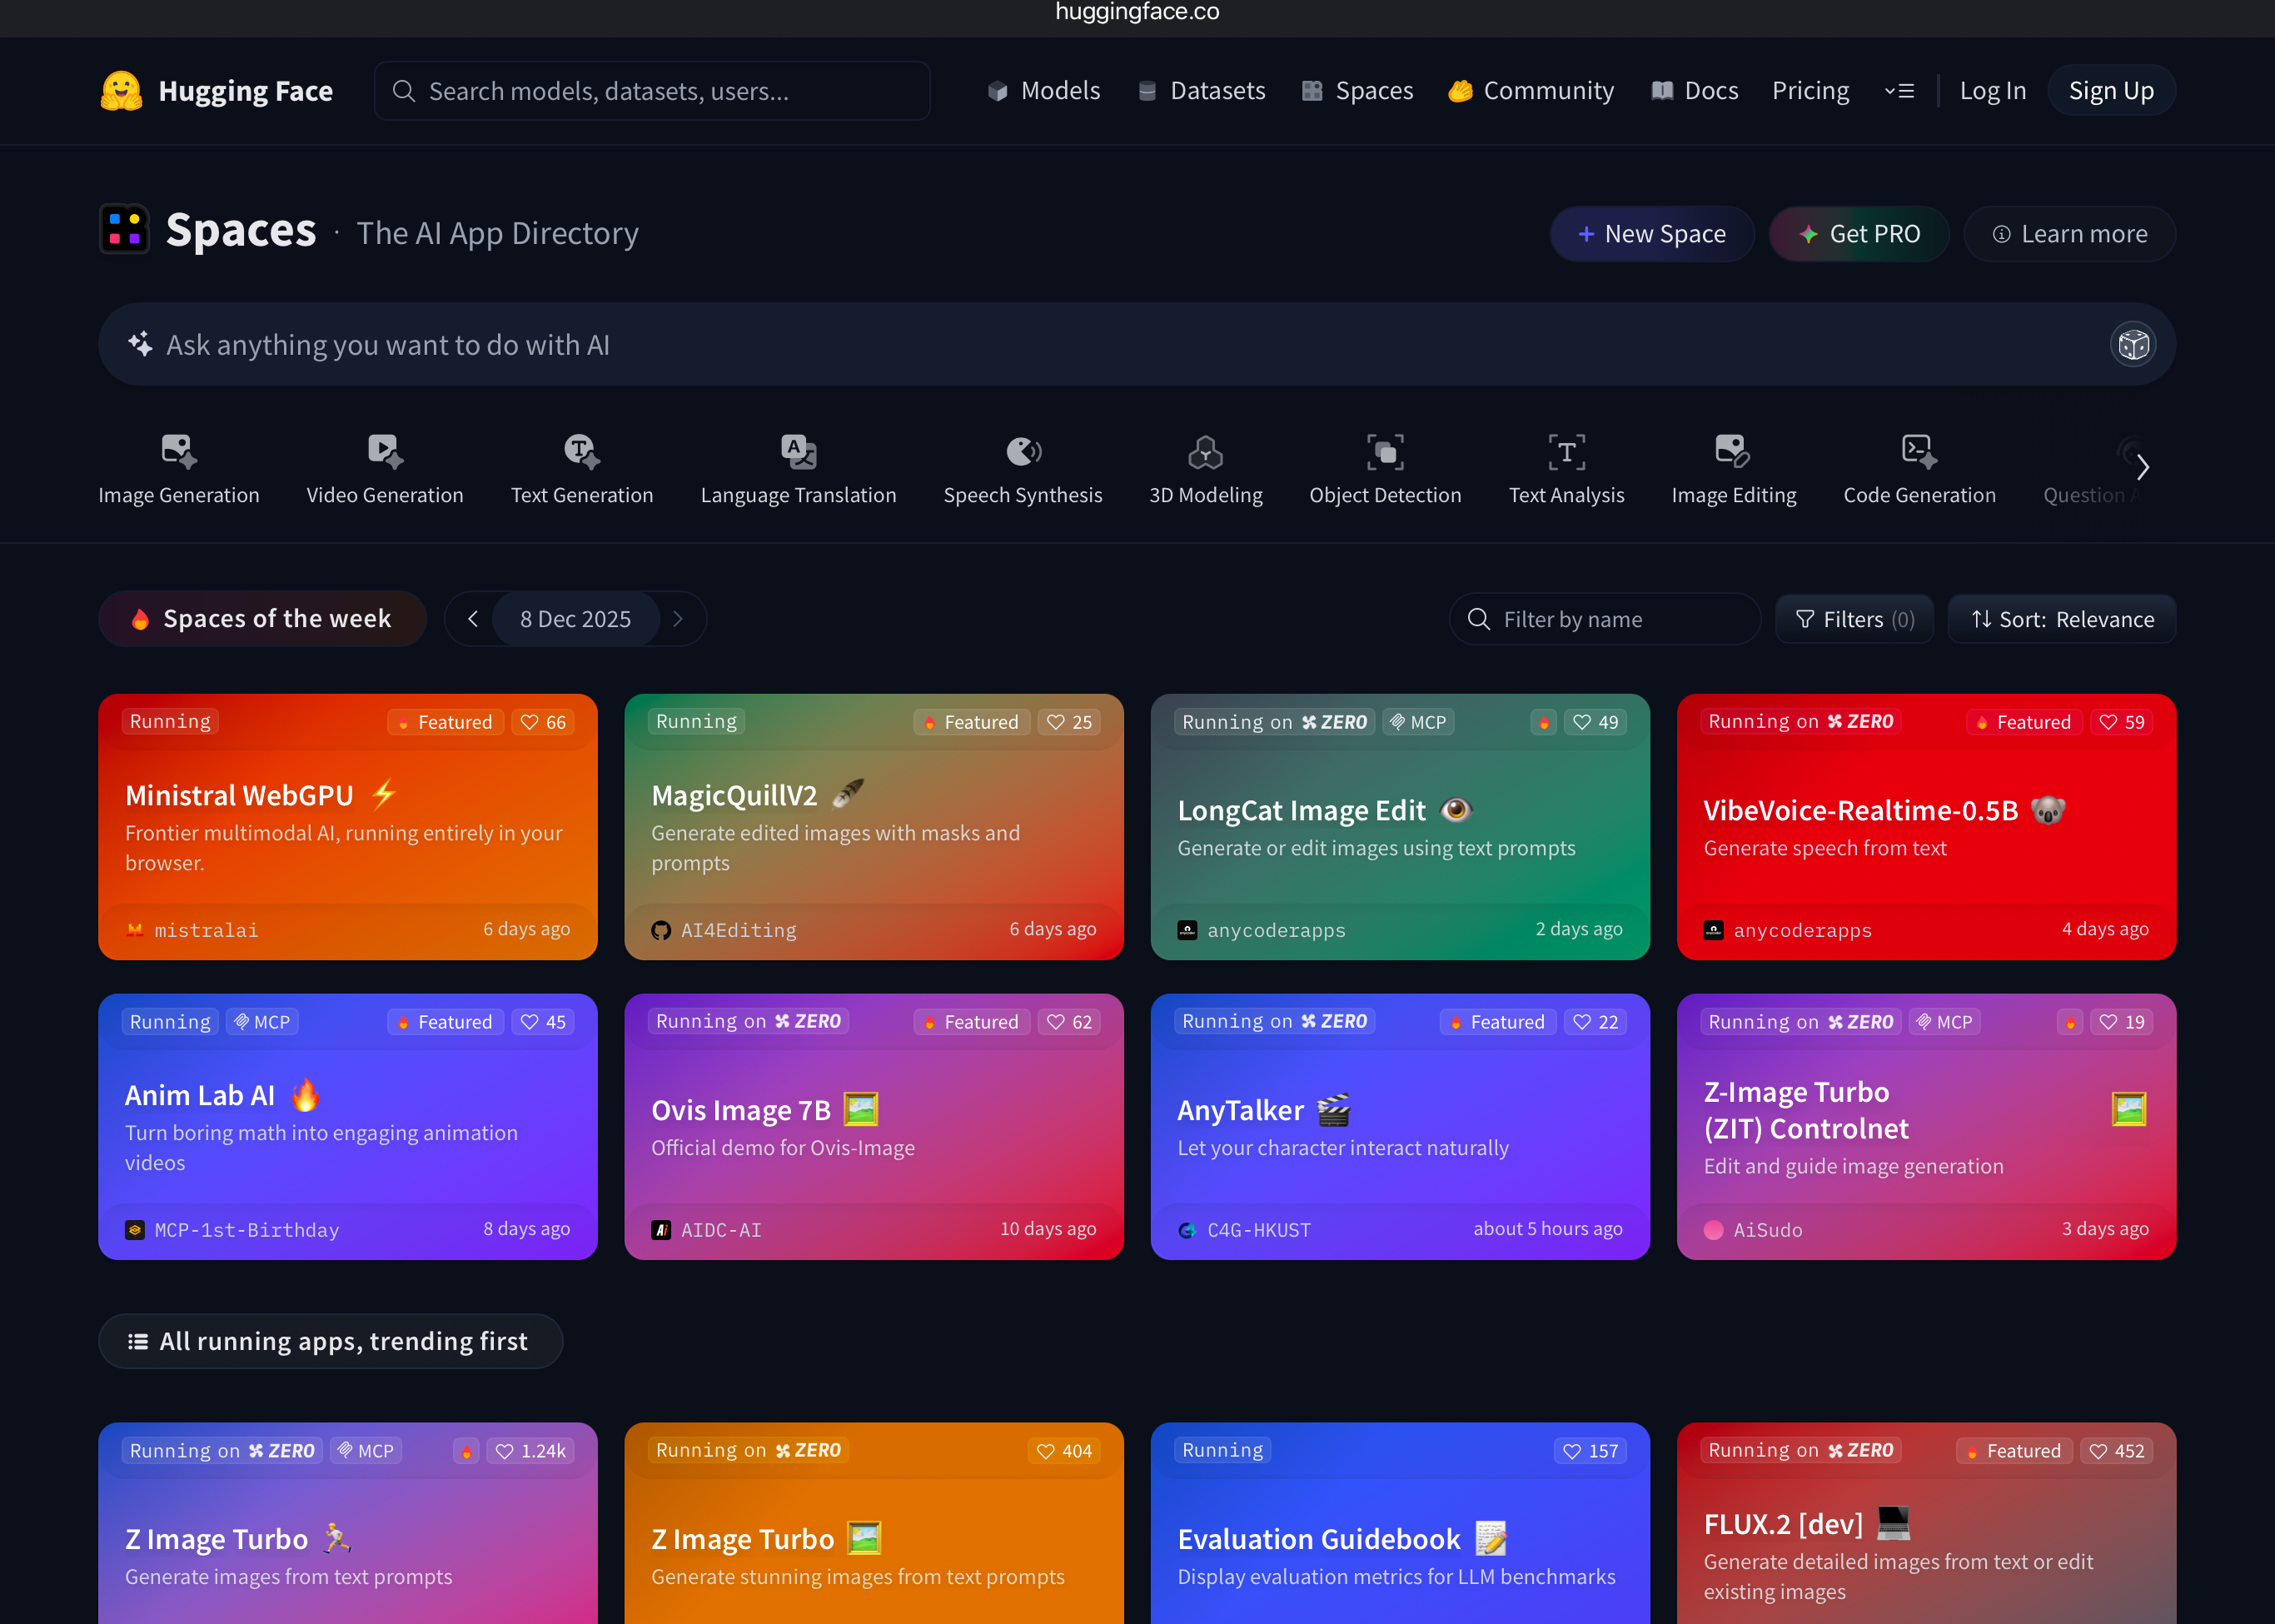Click the AiSudo pink avatar icon

tap(1713, 1230)
